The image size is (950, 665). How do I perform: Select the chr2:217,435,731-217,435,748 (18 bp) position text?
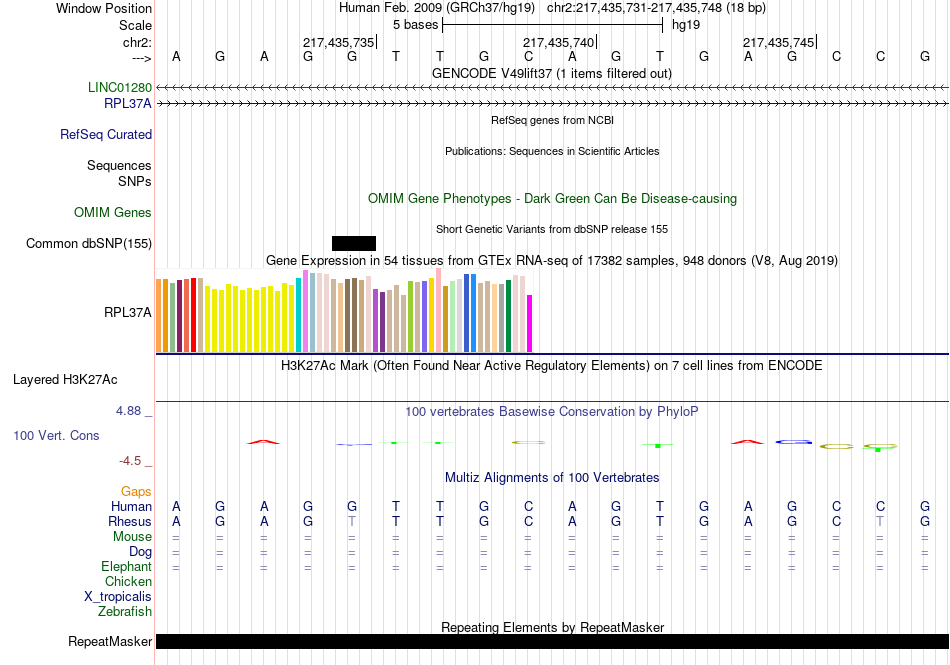tap(656, 8)
